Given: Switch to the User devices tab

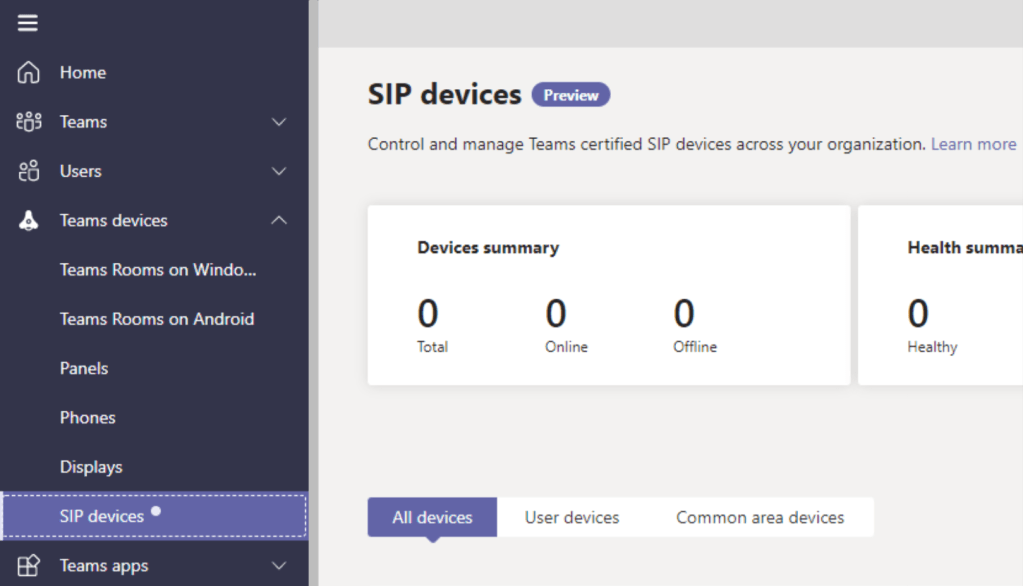Looking at the screenshot, I should 572,517.
